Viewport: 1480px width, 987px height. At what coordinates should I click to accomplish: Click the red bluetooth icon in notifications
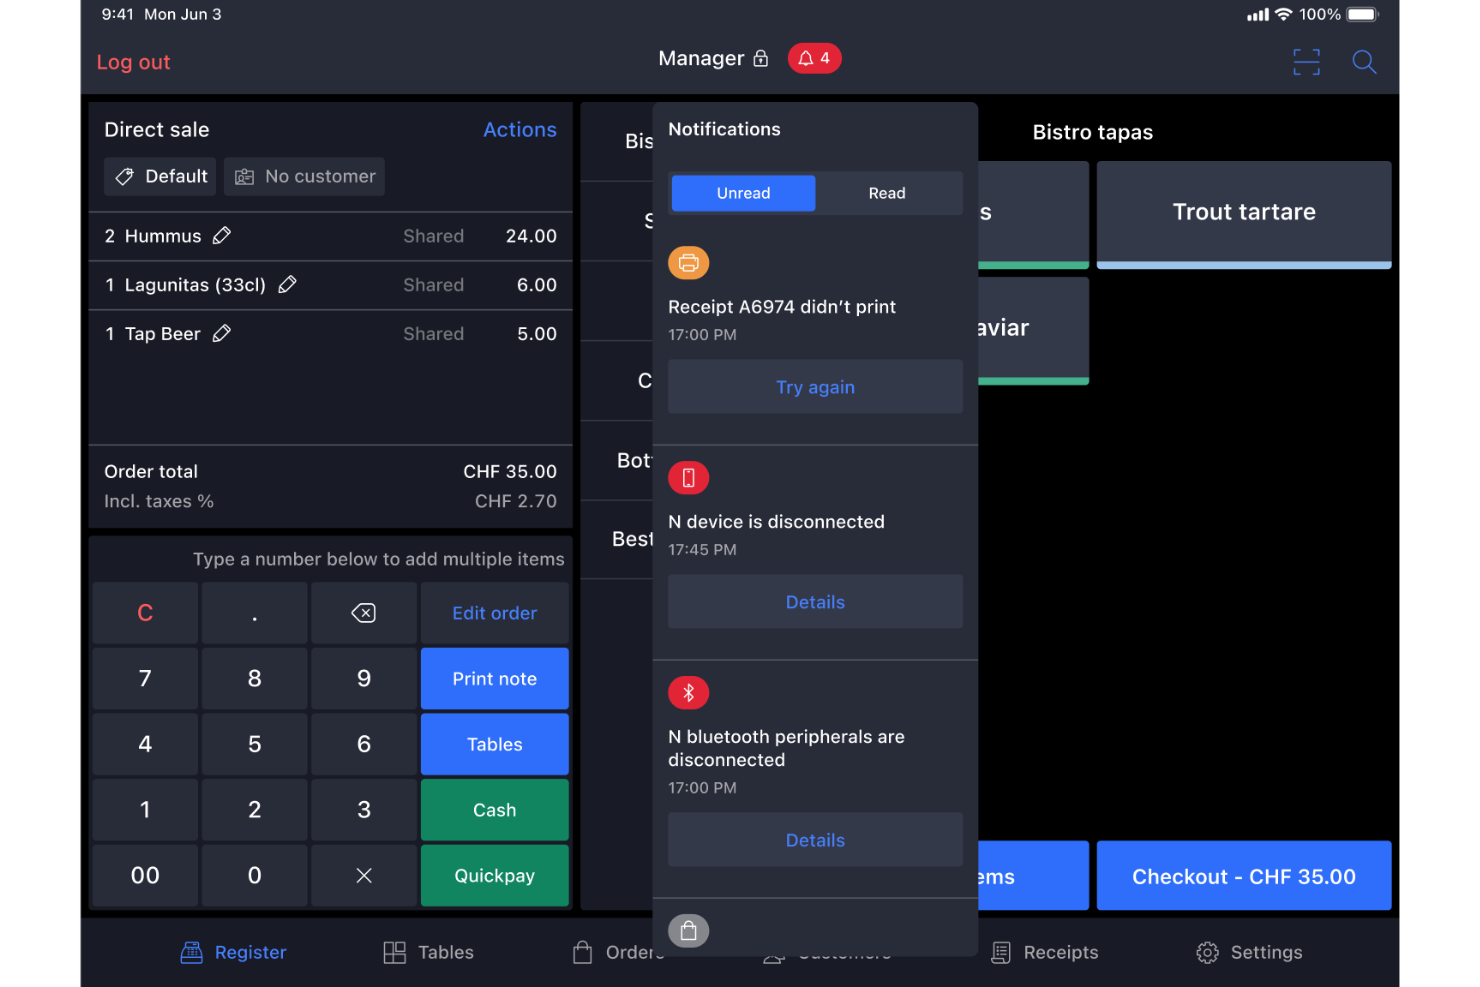coord(688,692)
